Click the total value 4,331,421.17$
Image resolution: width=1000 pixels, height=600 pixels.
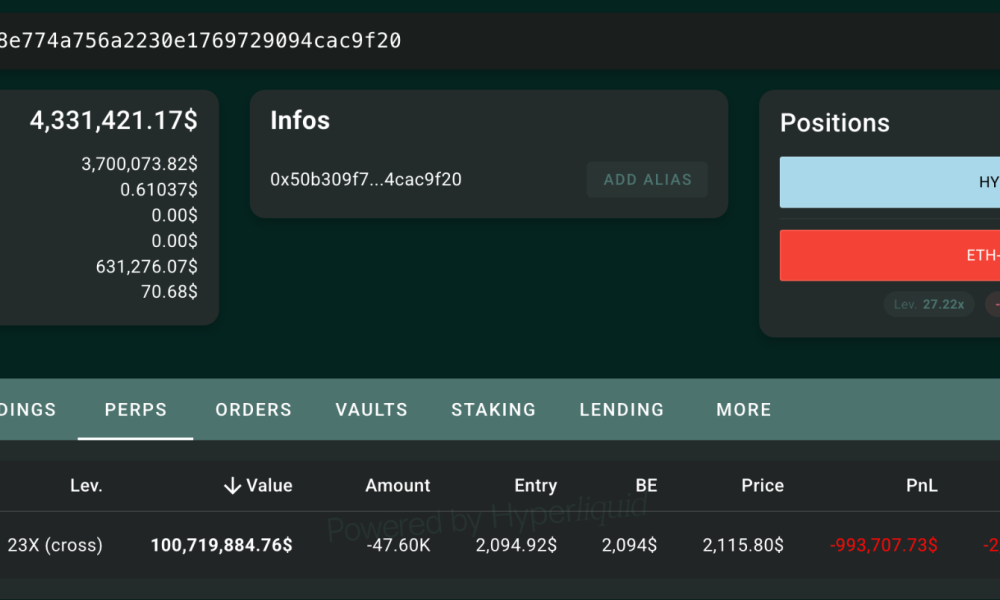tap(114, 121)
